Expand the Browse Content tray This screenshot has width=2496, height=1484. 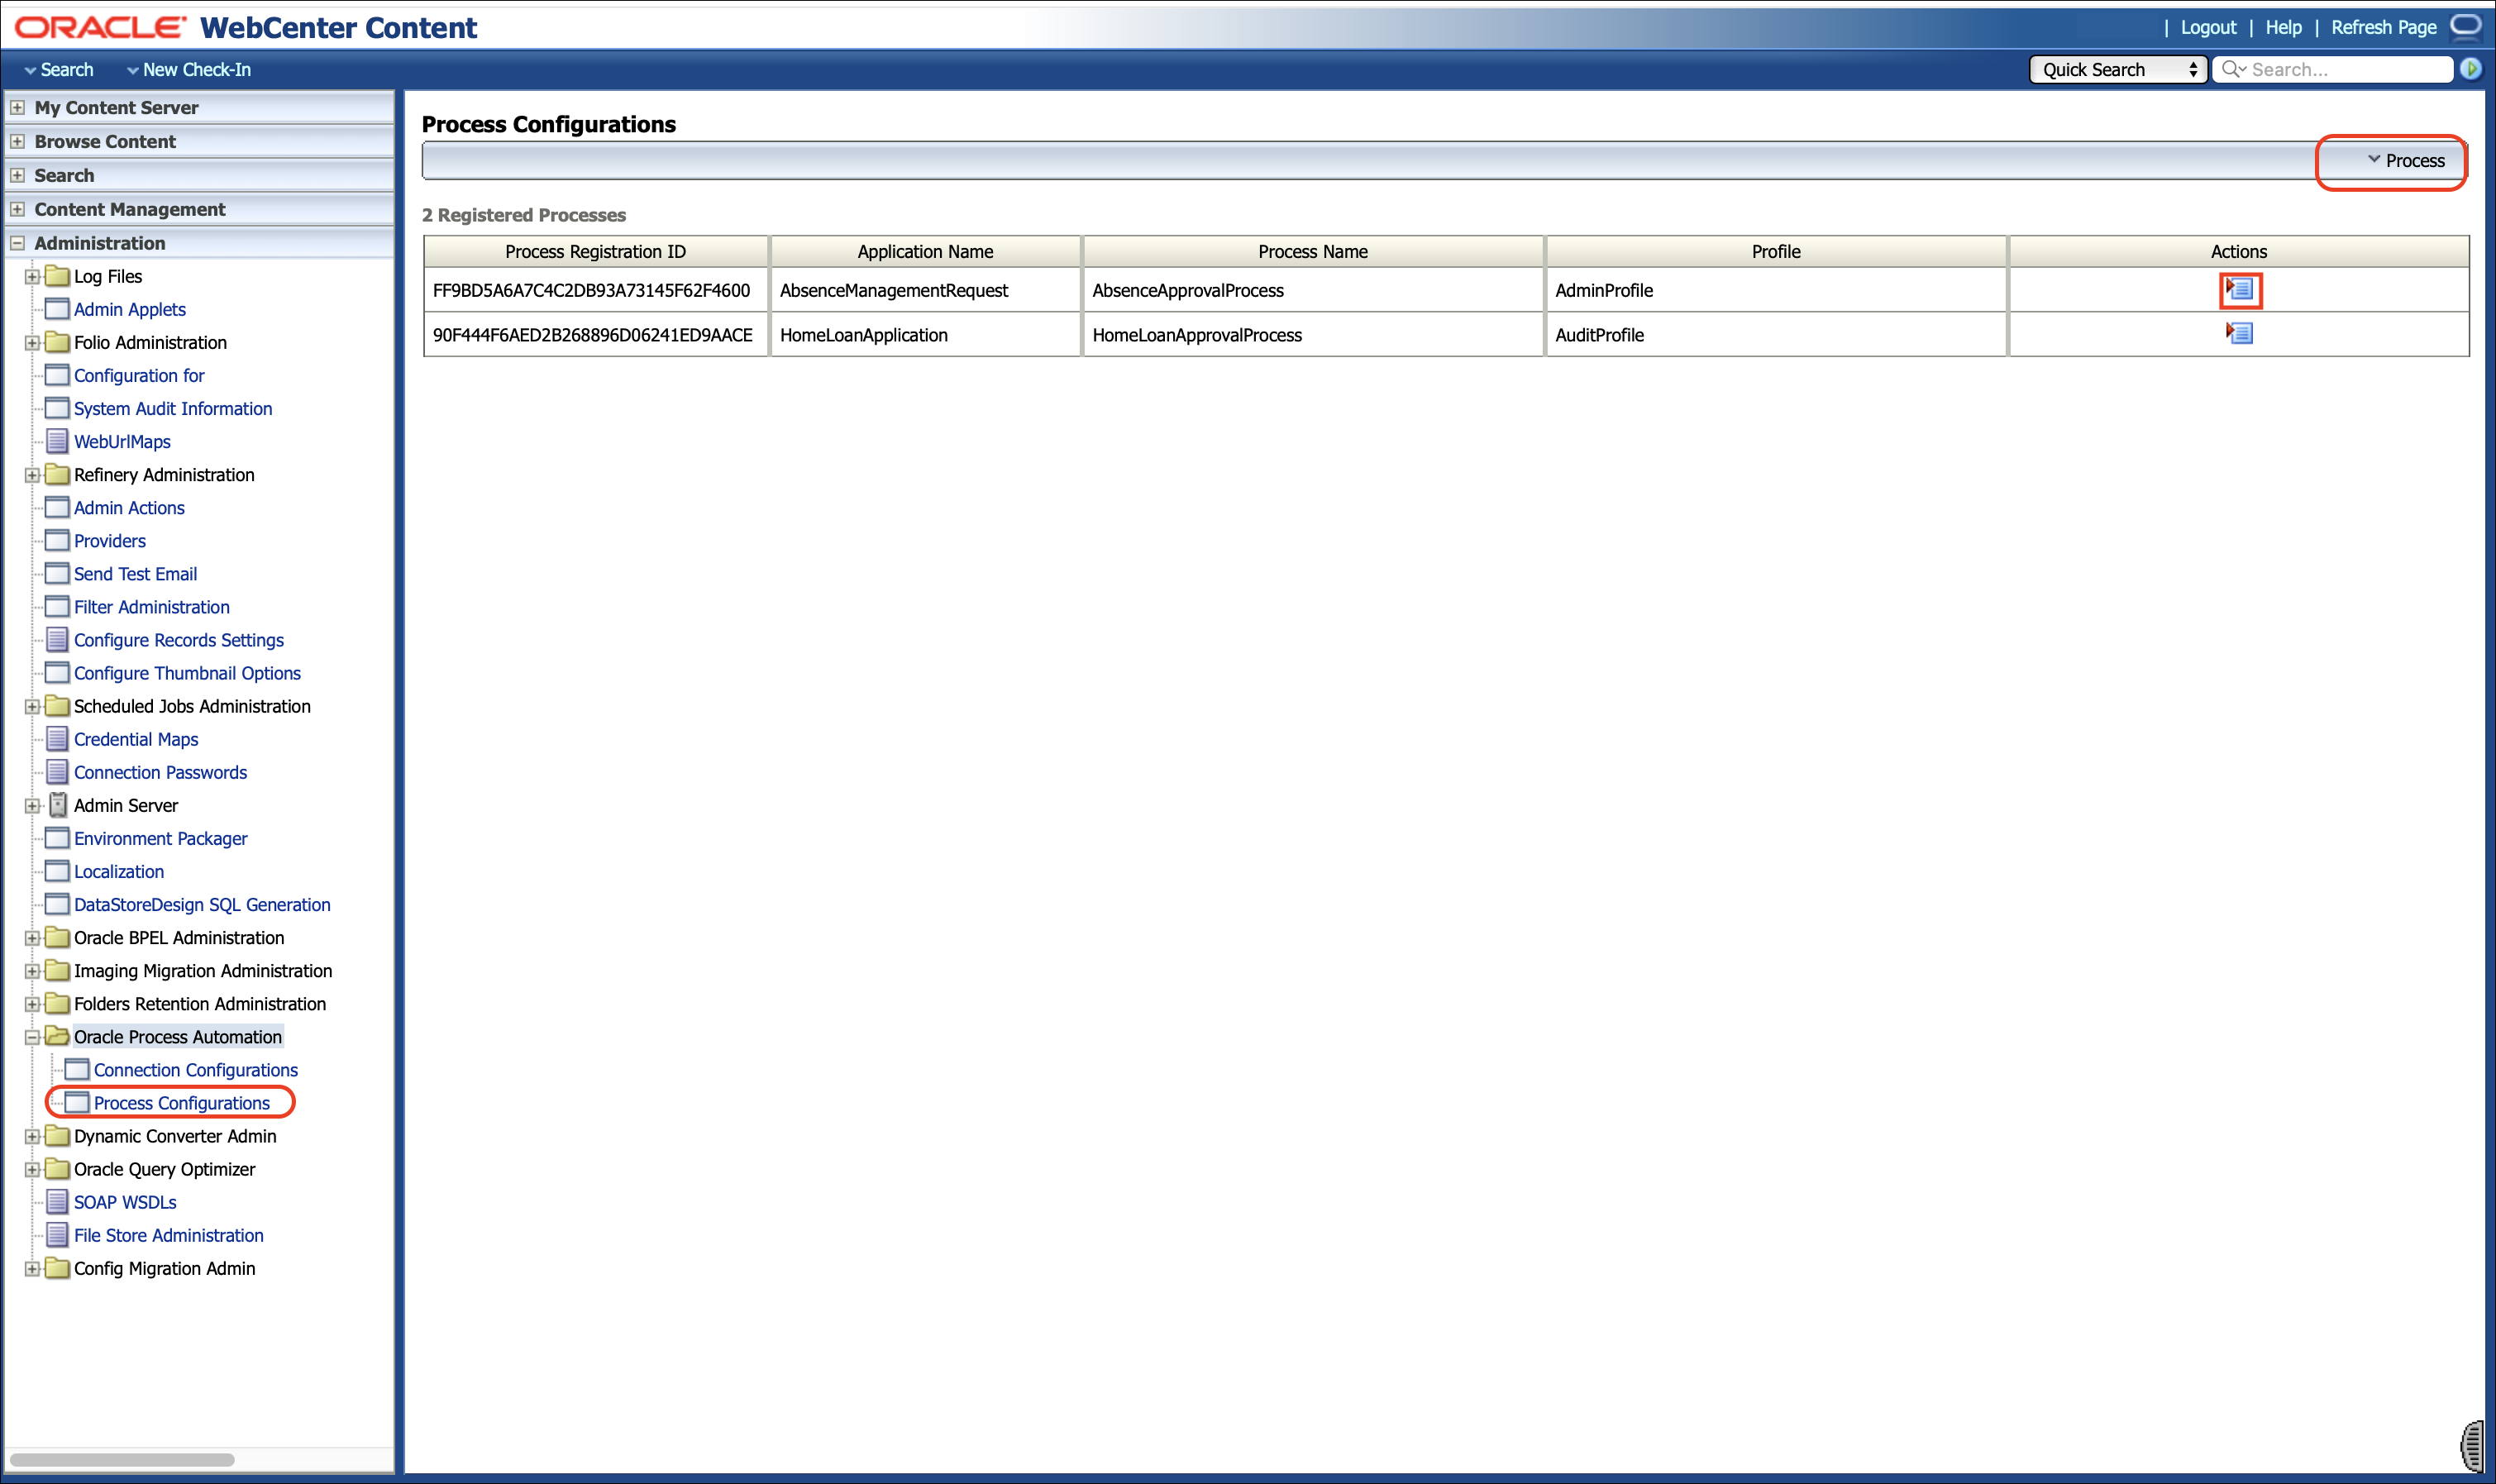pyautogui.click(x=17, y=141)
